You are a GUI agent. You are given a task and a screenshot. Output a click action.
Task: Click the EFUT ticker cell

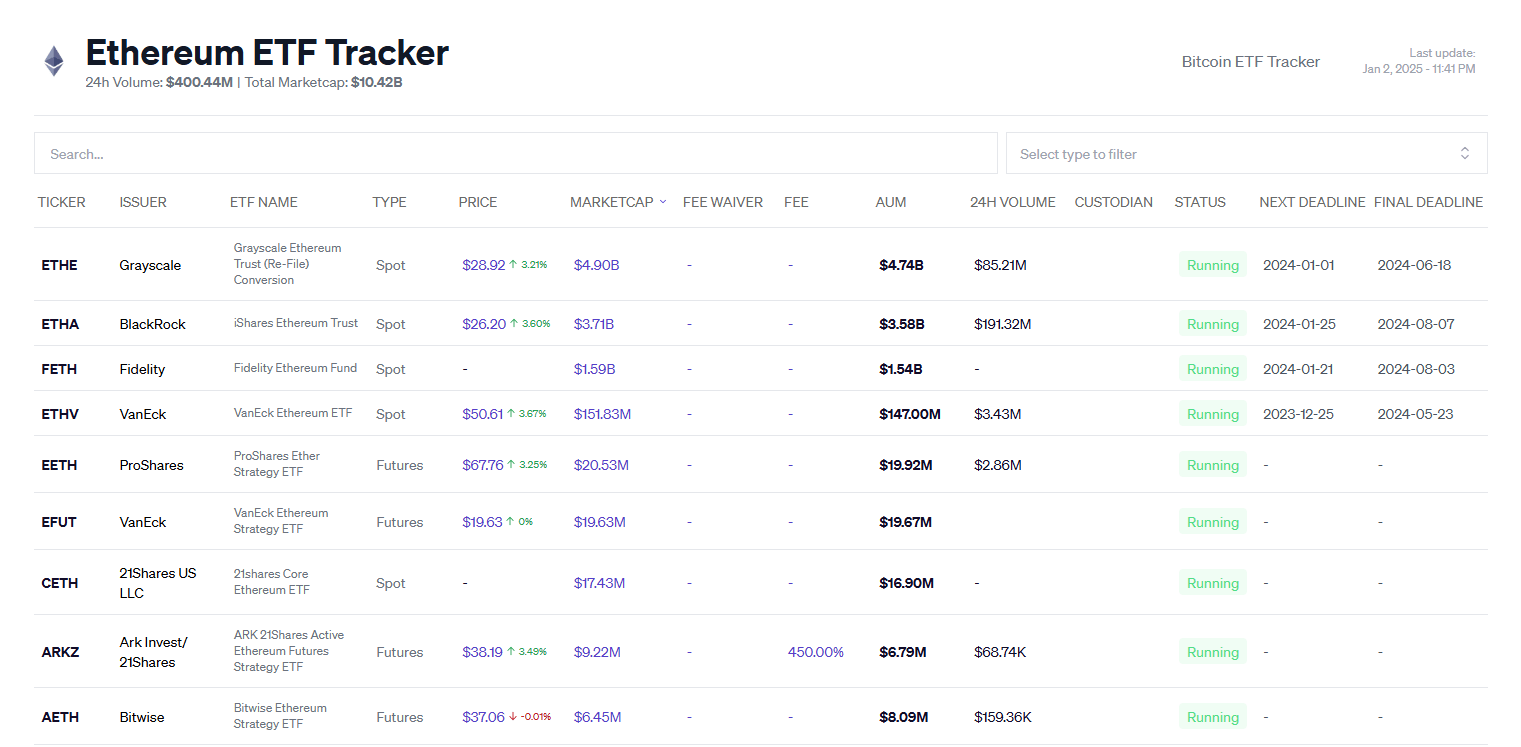[59, 522]
